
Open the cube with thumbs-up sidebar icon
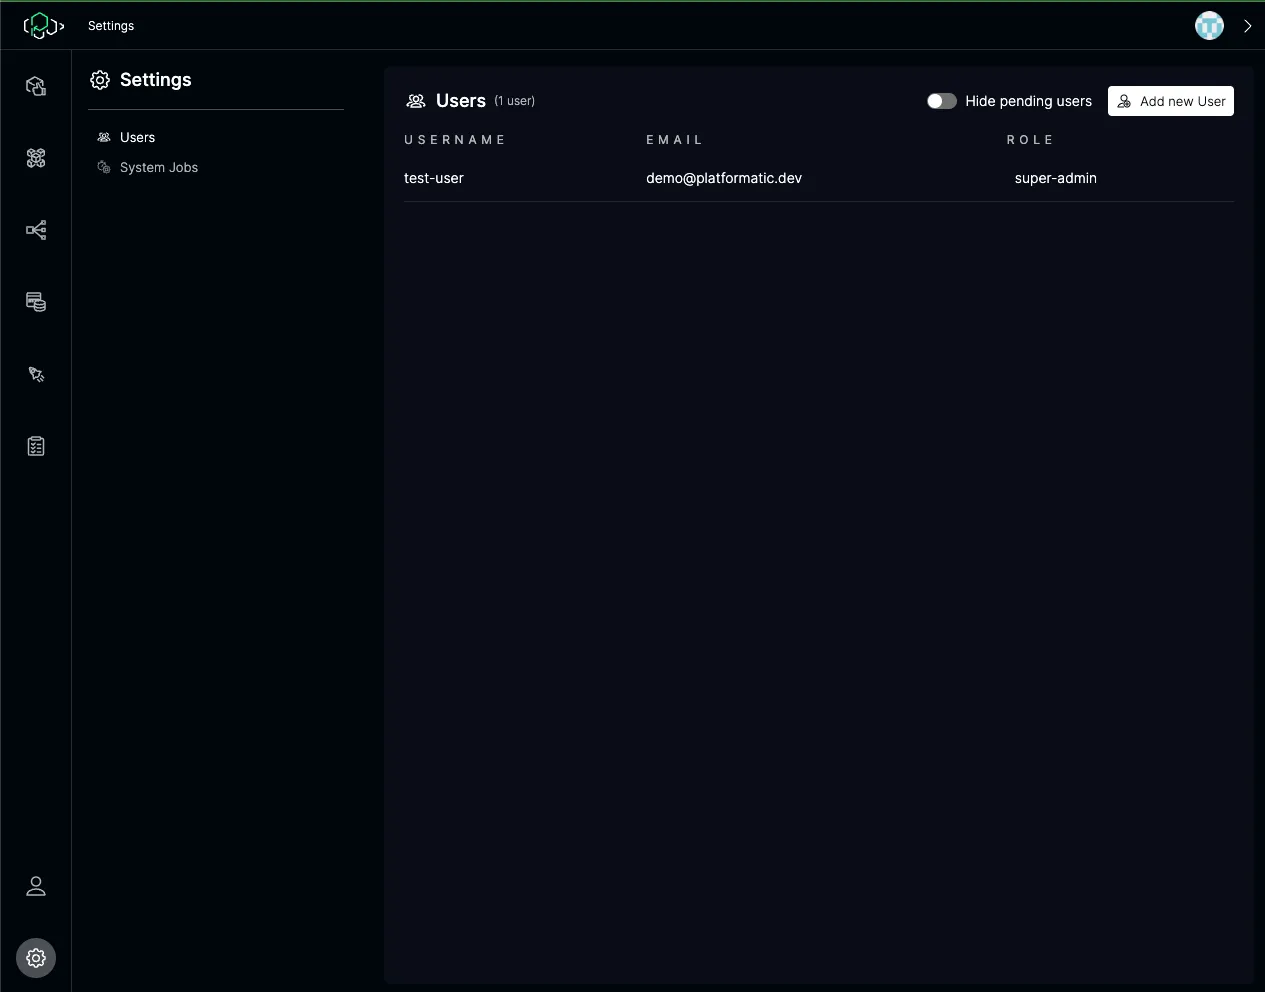click(x=36, y=86)
